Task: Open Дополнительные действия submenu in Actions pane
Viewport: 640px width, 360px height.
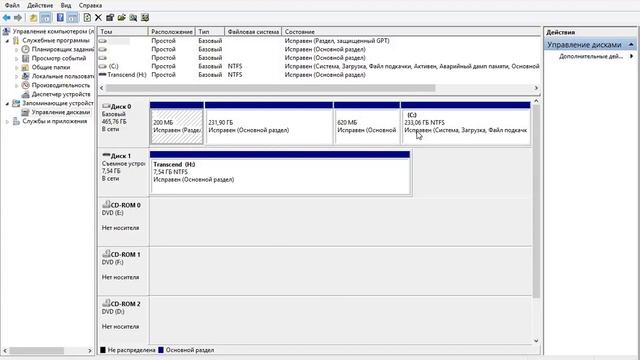Action: coord(591,56)
